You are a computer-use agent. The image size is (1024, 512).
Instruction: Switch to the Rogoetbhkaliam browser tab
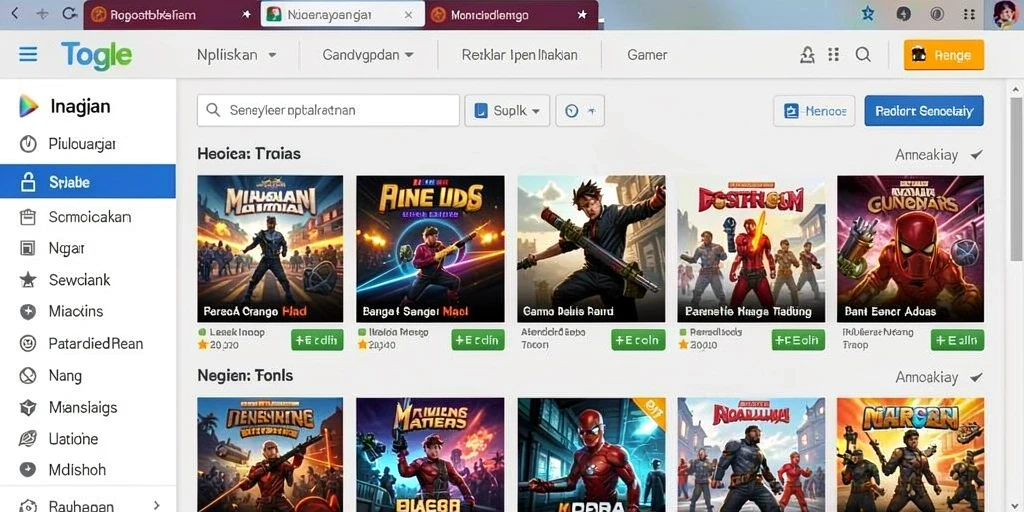(x=171, y=14)
